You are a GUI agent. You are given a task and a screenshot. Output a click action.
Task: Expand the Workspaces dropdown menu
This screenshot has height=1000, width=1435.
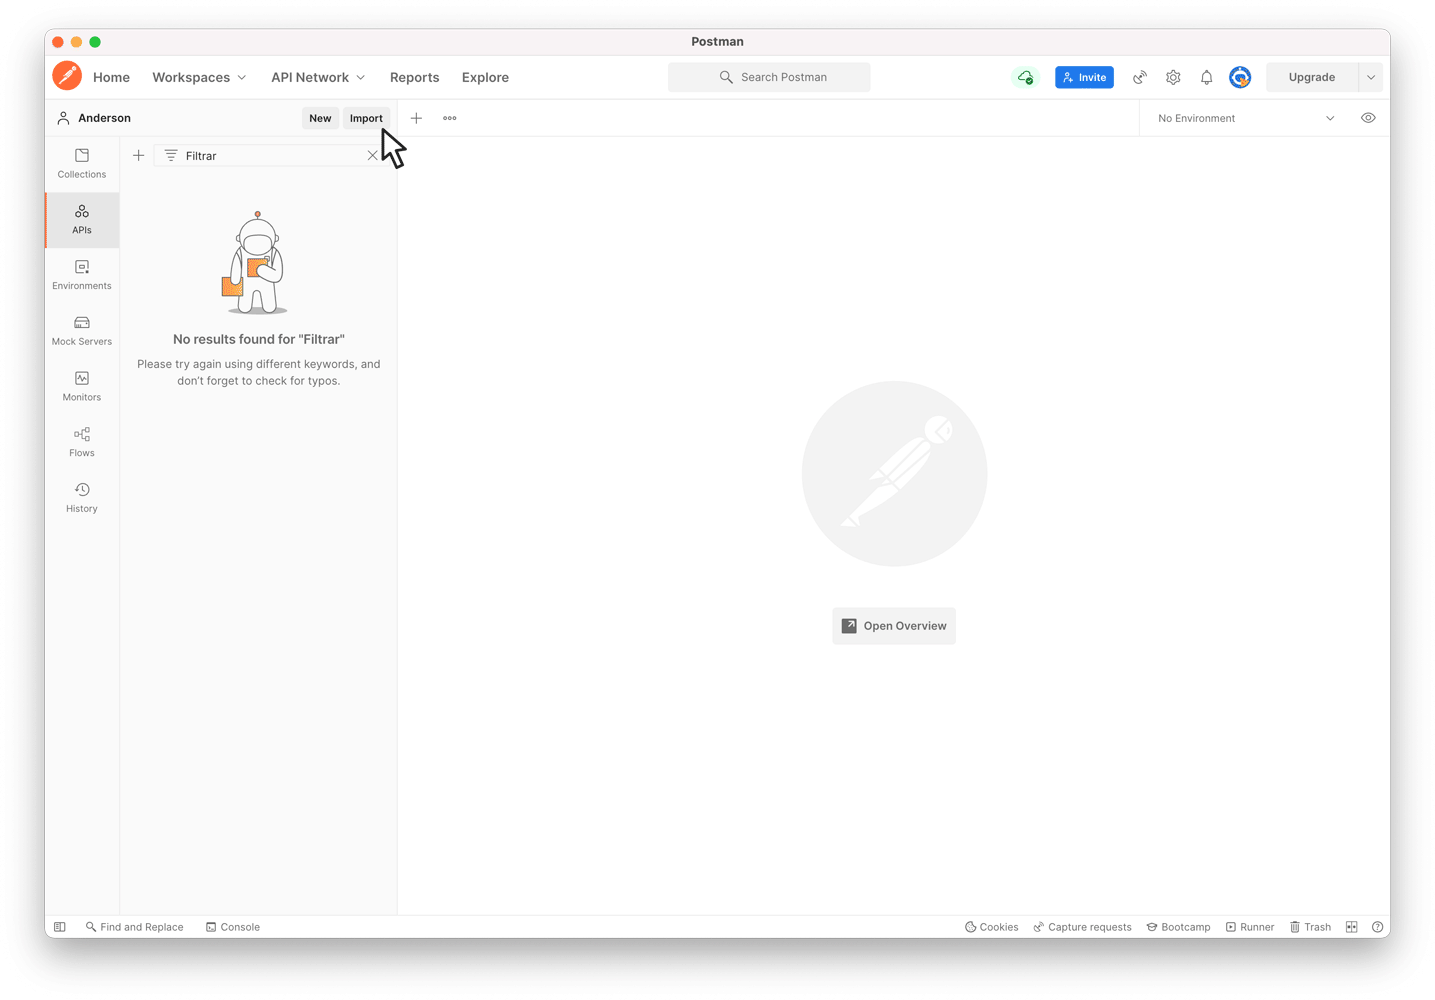pyautogui.click(x=199, y=77)
